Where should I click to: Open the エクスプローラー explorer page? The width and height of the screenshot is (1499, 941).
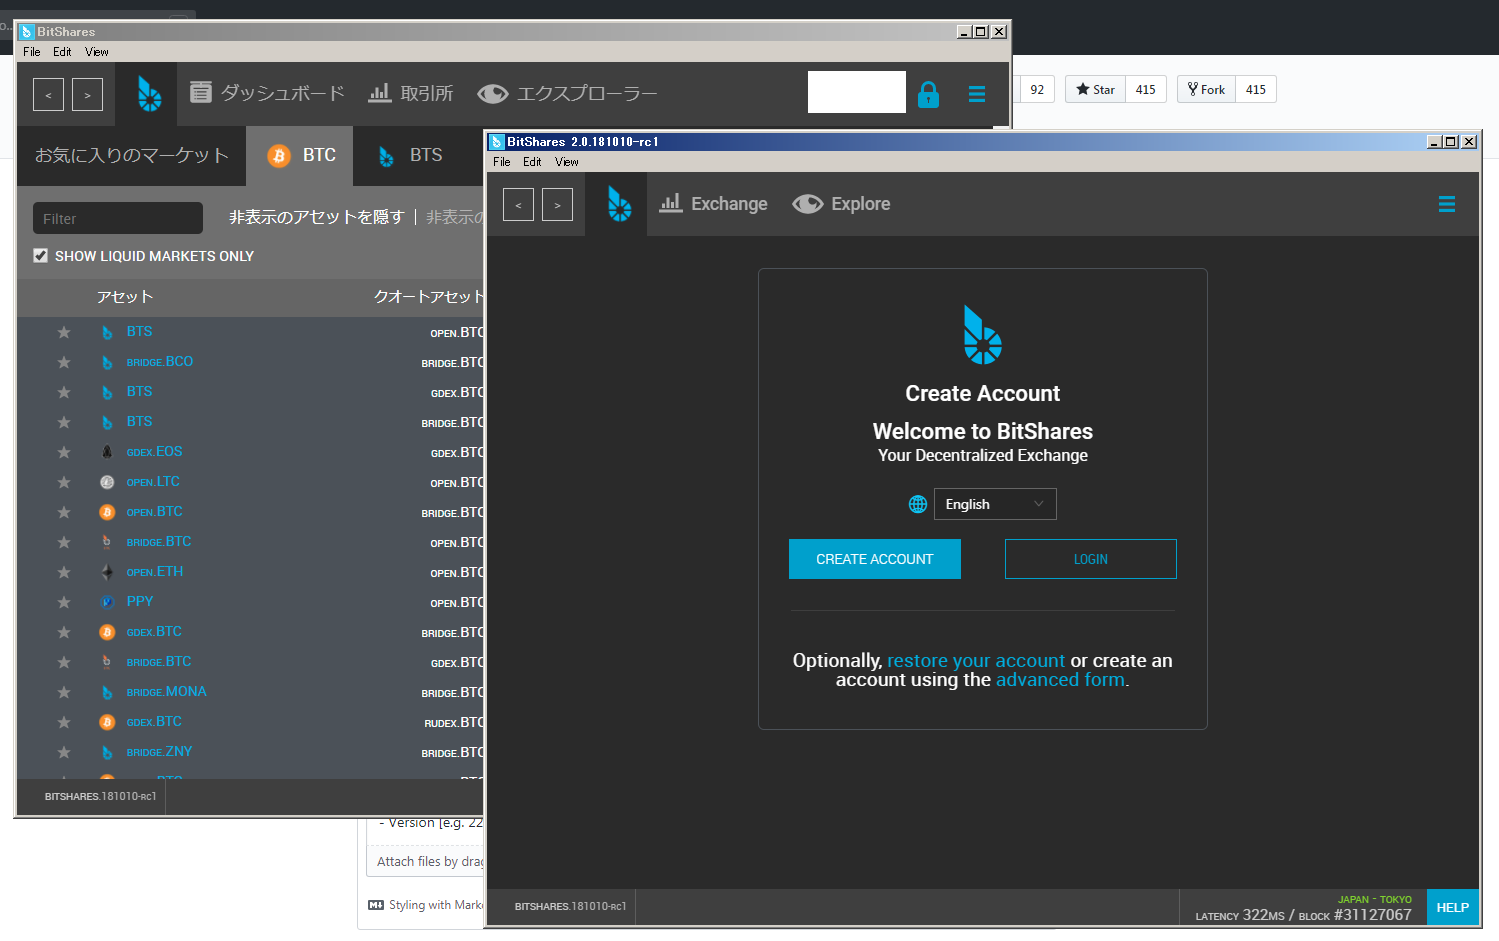click(x=567, y=93)
